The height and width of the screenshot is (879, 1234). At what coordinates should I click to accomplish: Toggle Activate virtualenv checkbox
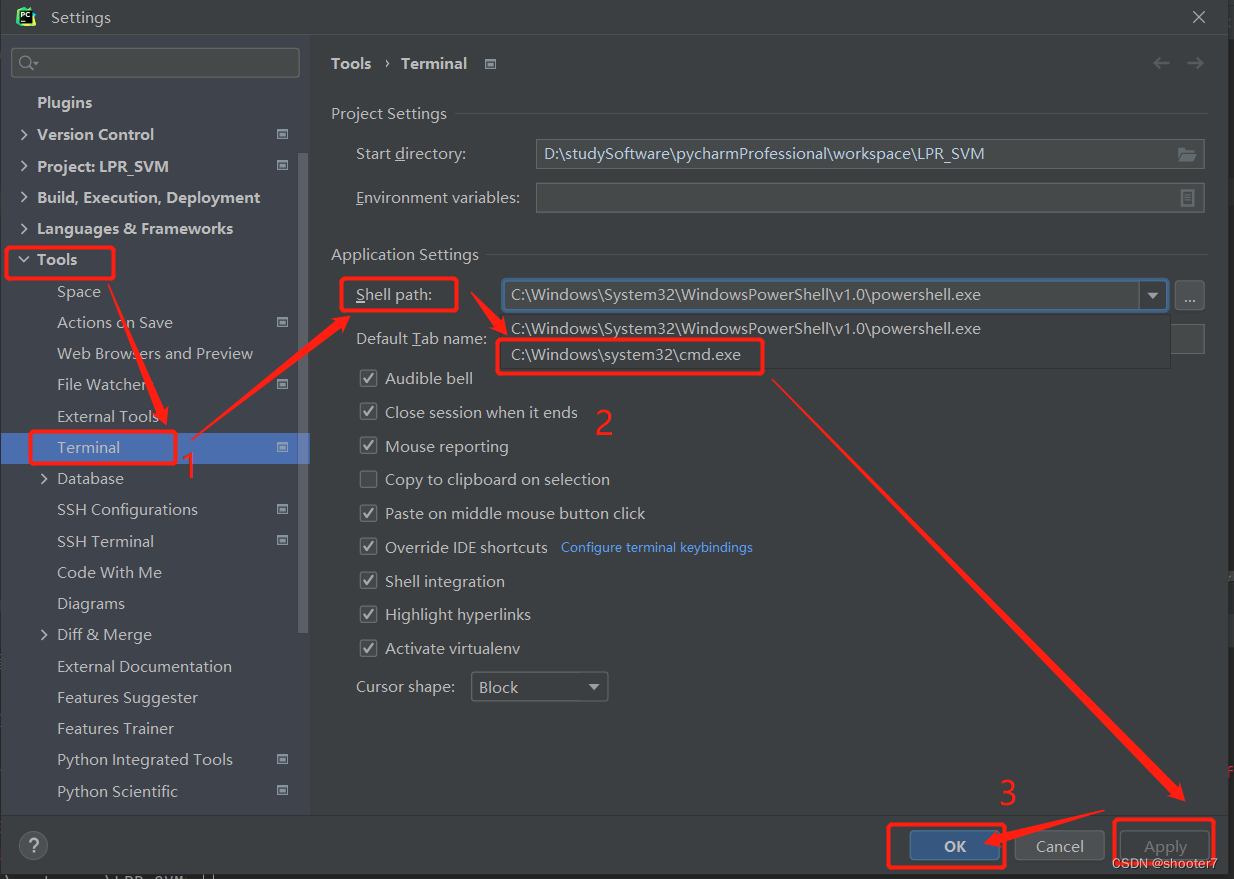pyautogui.click(x=369, y=648)
